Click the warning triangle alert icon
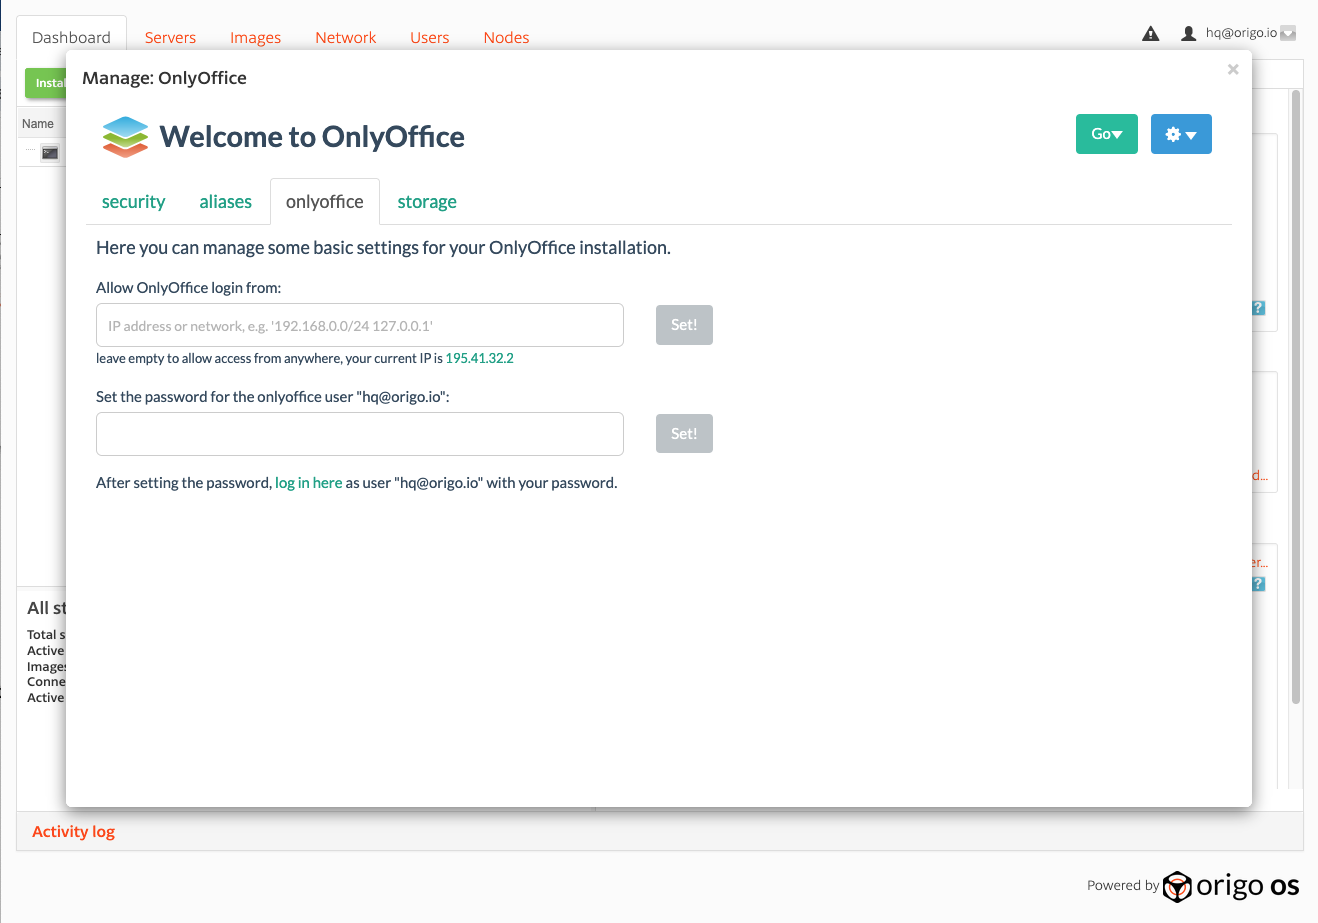 (1151, 34)
